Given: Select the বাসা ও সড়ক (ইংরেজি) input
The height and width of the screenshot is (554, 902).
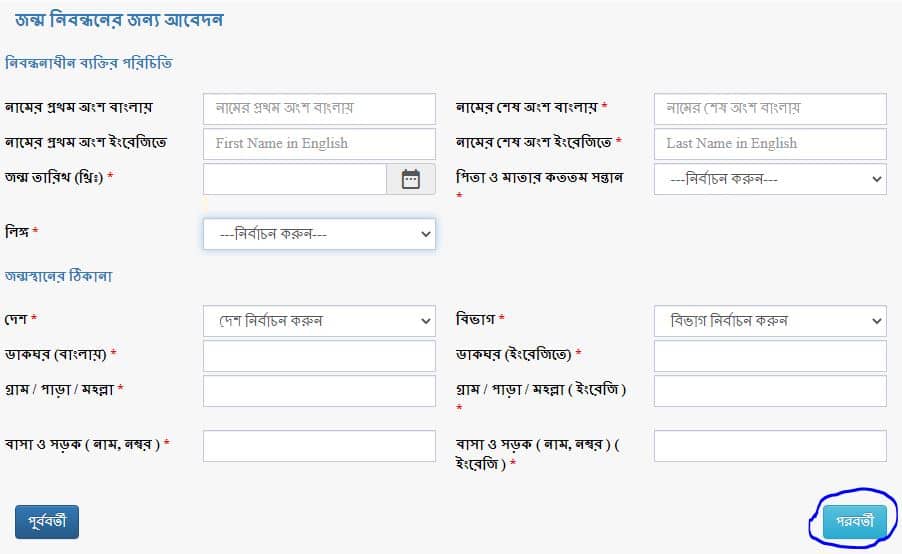Looking at the screenshot, I should [x=770, y=446].
